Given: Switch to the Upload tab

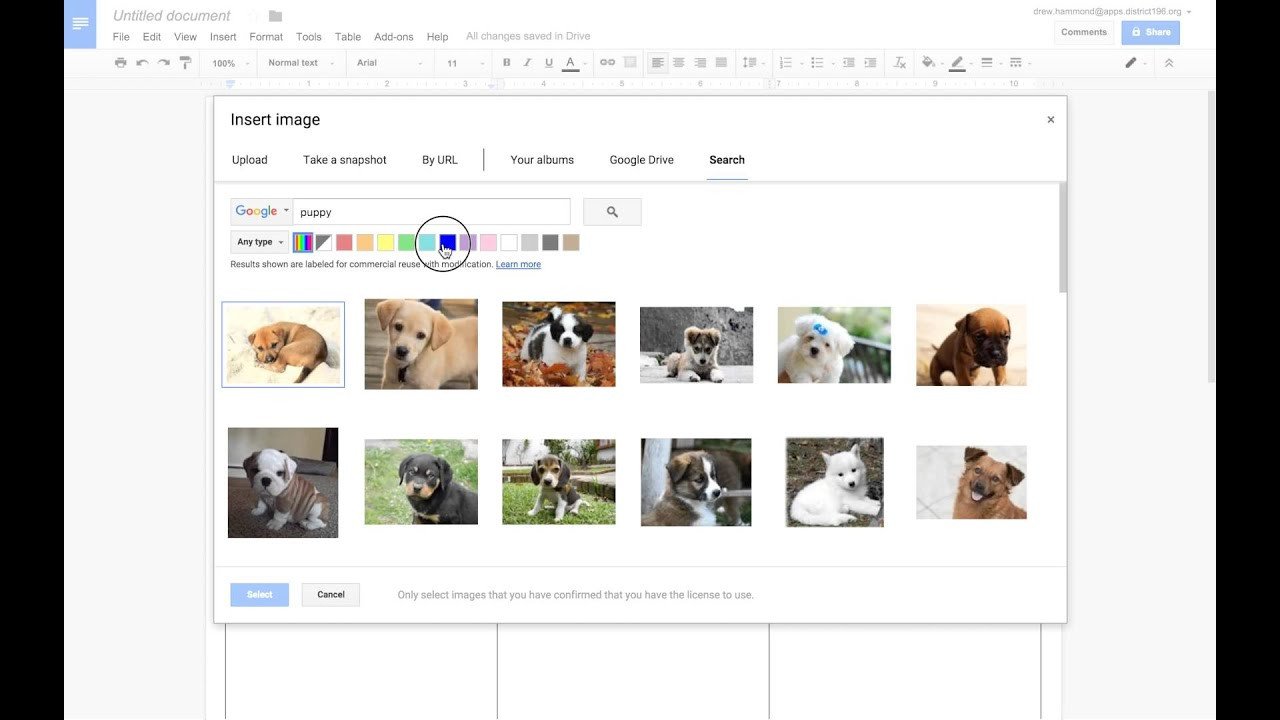Looking at the screenshot, I should coord(250,160).
